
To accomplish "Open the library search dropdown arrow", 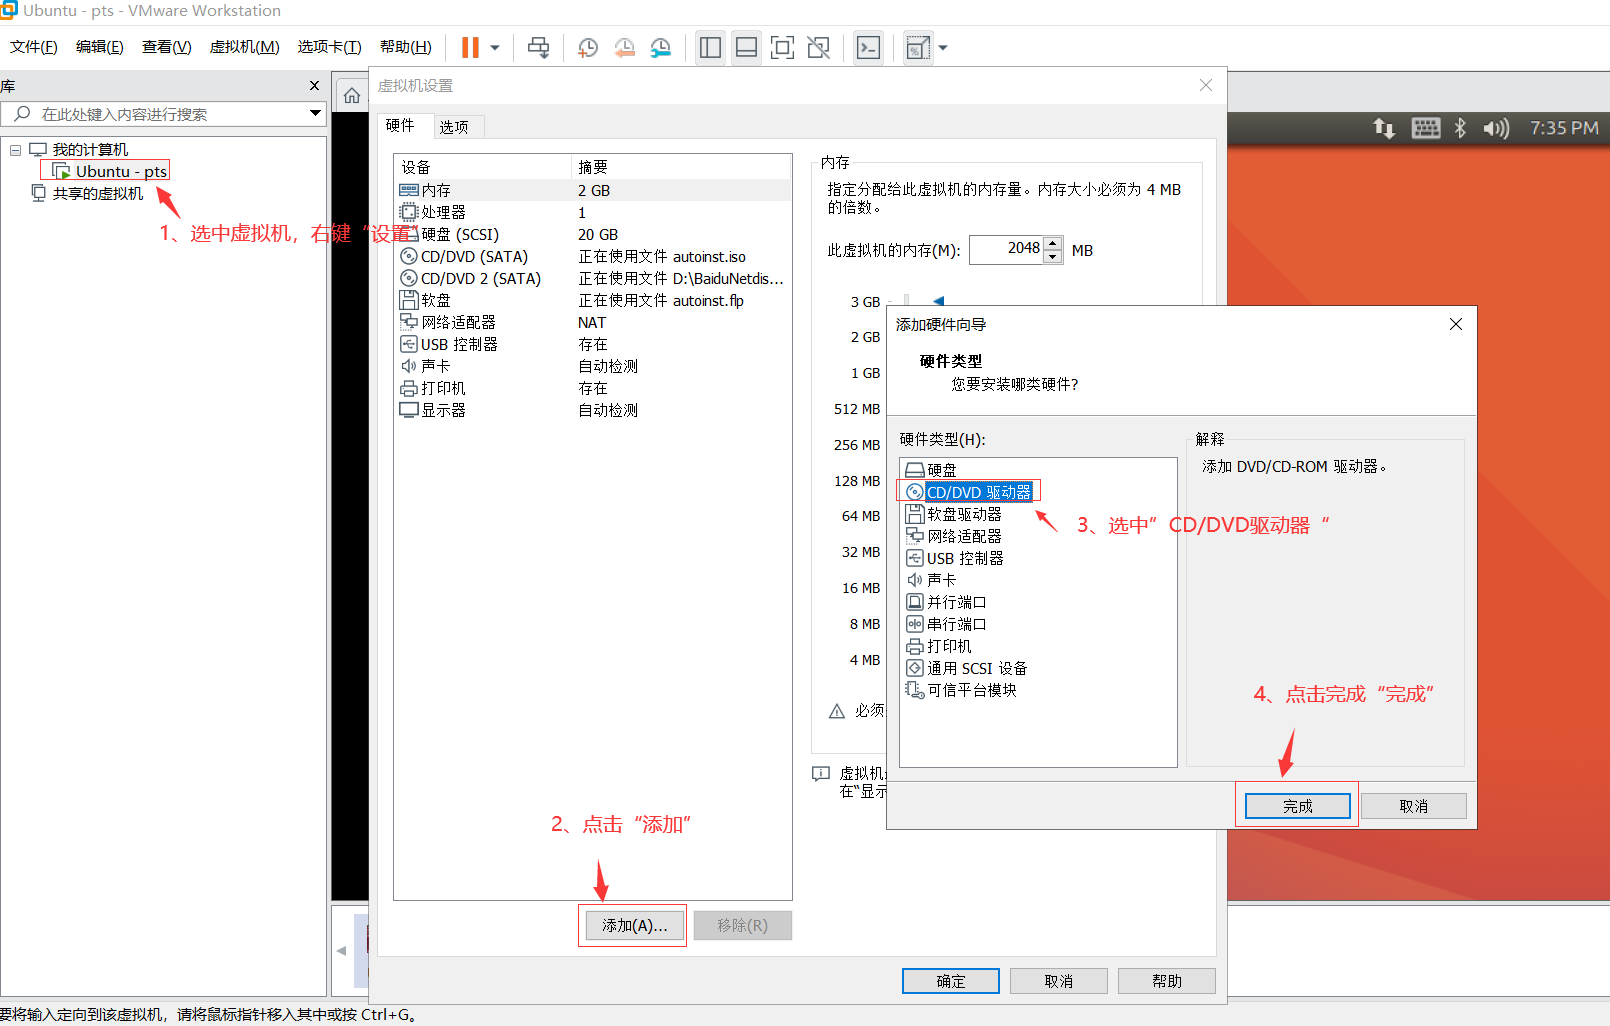I will [x=316, y=114].
